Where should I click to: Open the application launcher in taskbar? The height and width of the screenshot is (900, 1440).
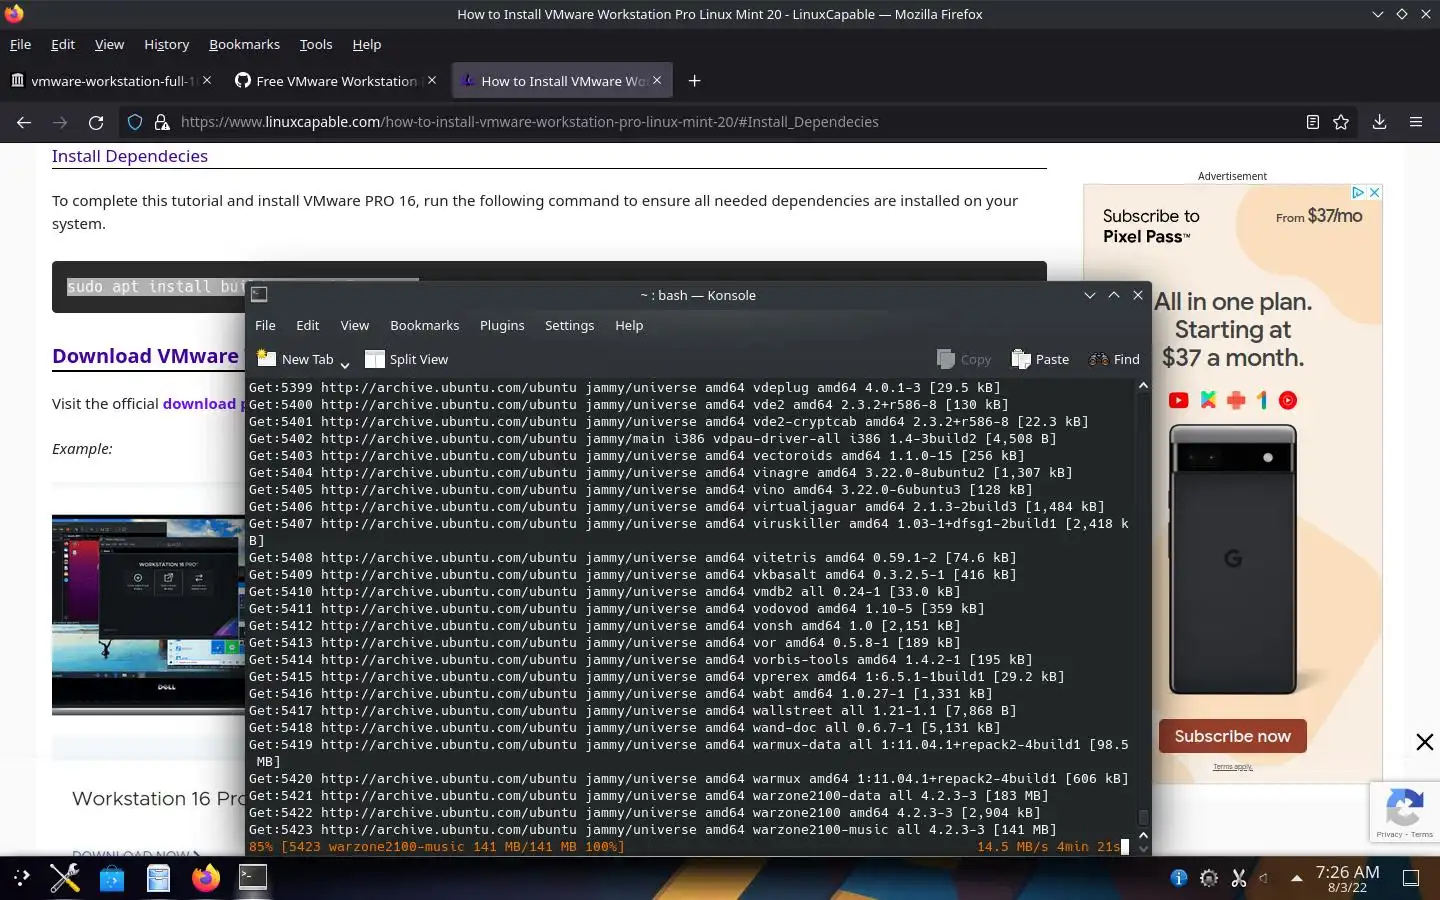(22, 878)
